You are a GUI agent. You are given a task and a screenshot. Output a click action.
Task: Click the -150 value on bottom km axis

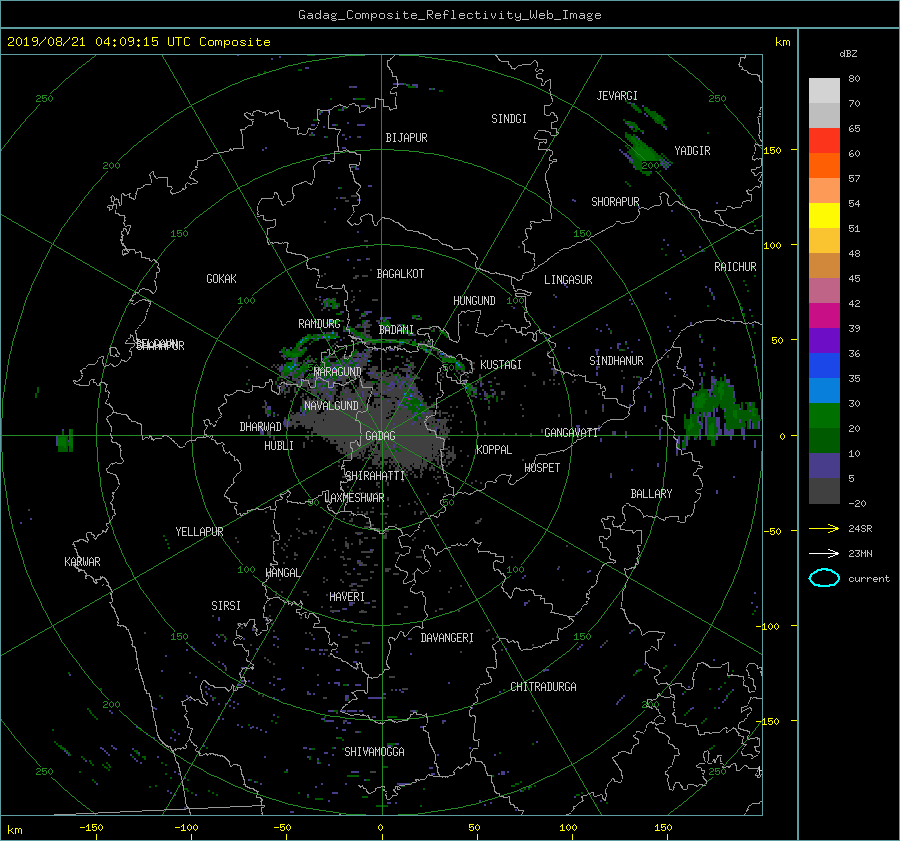tap(91, 828)
